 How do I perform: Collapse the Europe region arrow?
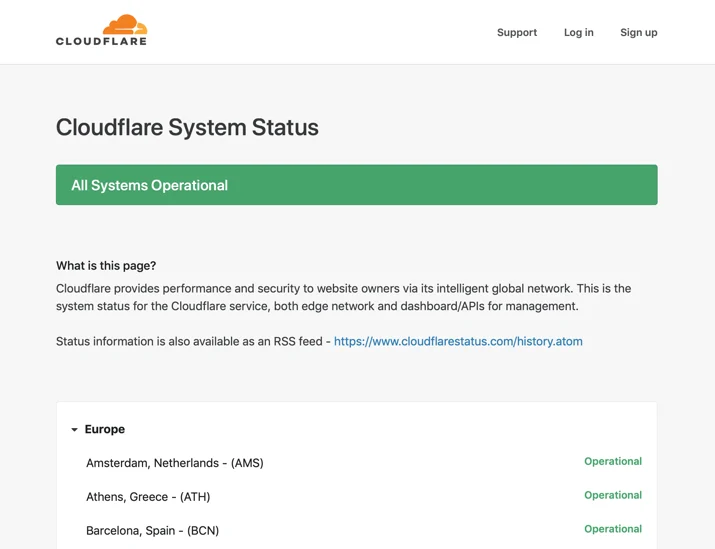74,429
